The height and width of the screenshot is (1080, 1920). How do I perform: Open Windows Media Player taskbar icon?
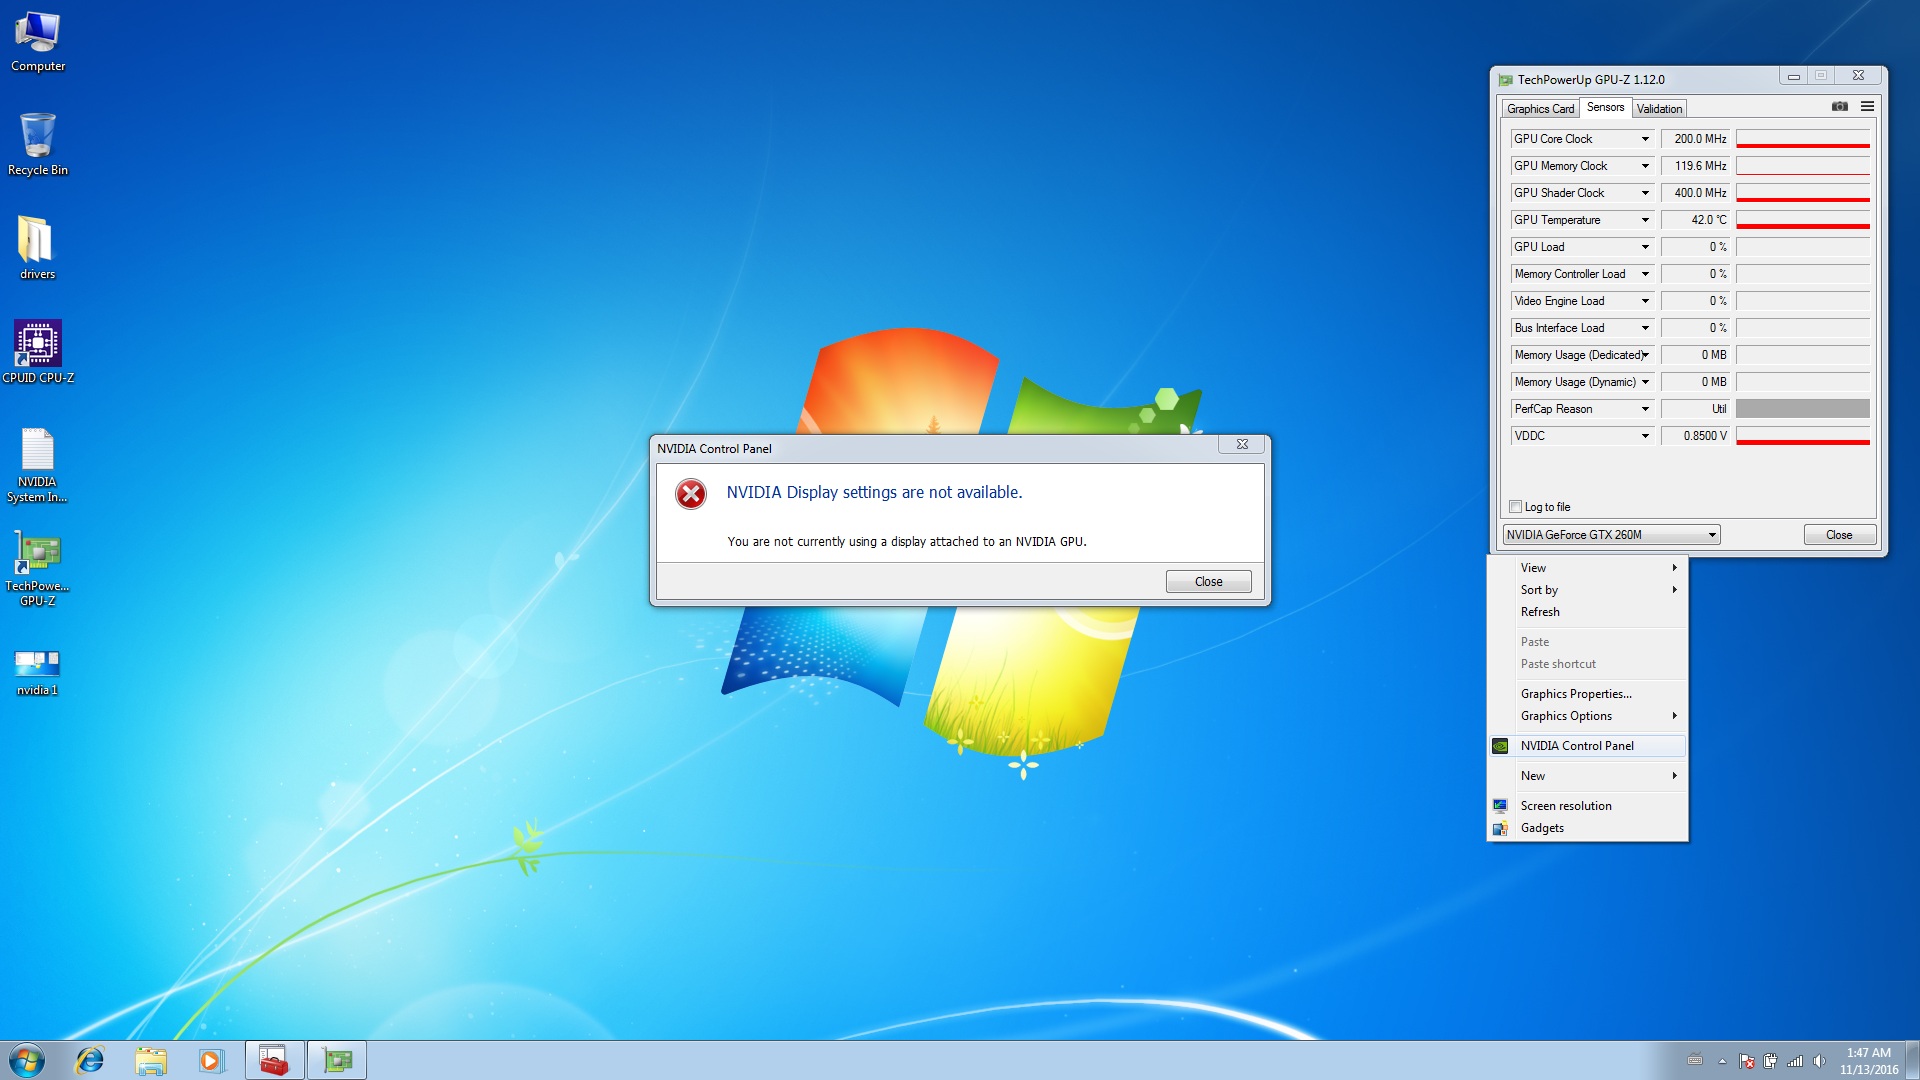tap(211, 1060)
